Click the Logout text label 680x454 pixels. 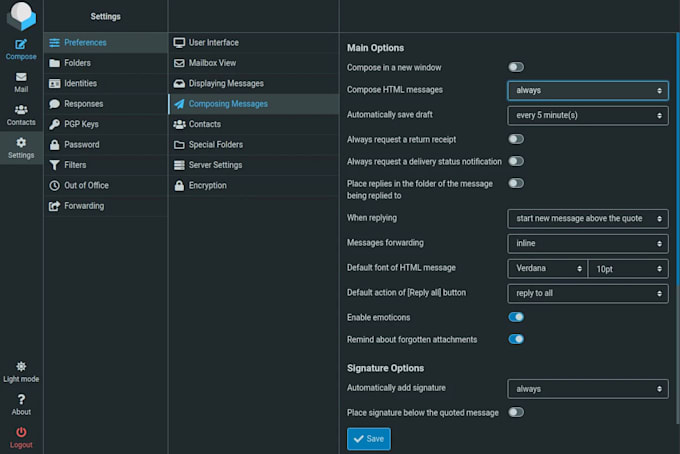[x=21, y=445]
